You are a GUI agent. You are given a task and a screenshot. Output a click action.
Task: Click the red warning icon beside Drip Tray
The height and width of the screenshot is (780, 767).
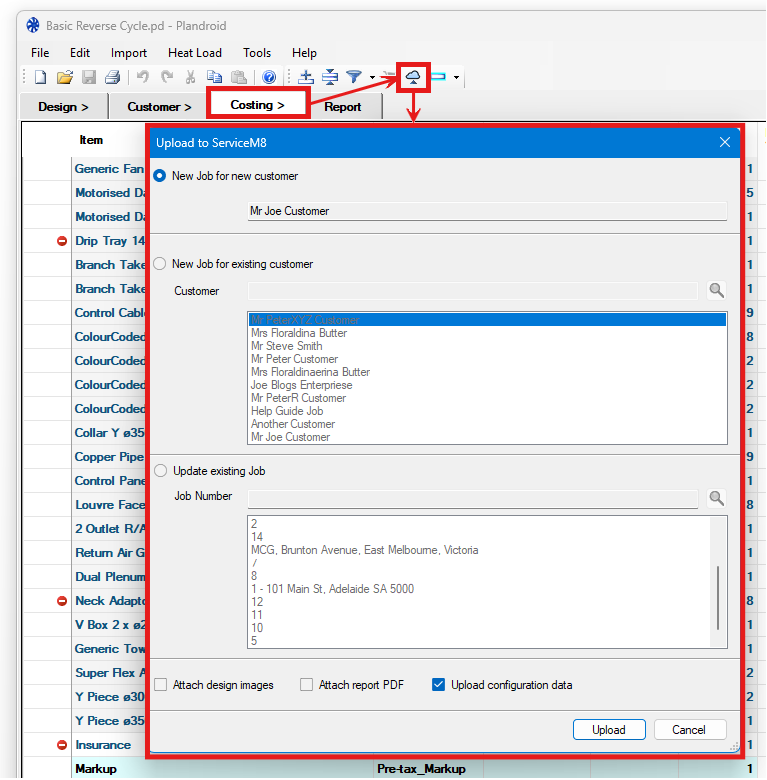(x=62, y=241)
